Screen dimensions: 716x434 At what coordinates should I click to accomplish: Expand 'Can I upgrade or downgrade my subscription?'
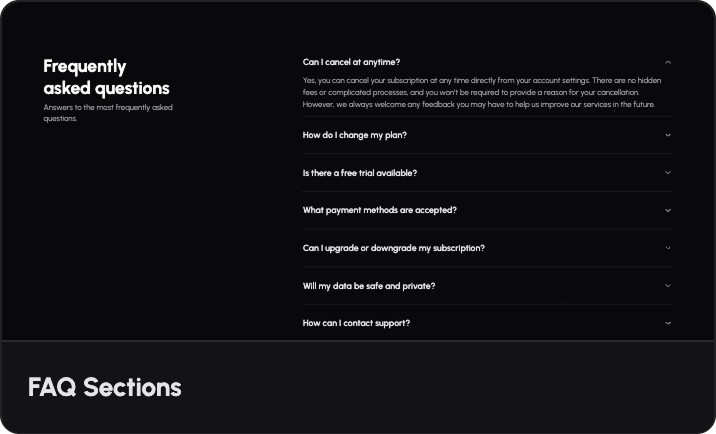393,248
